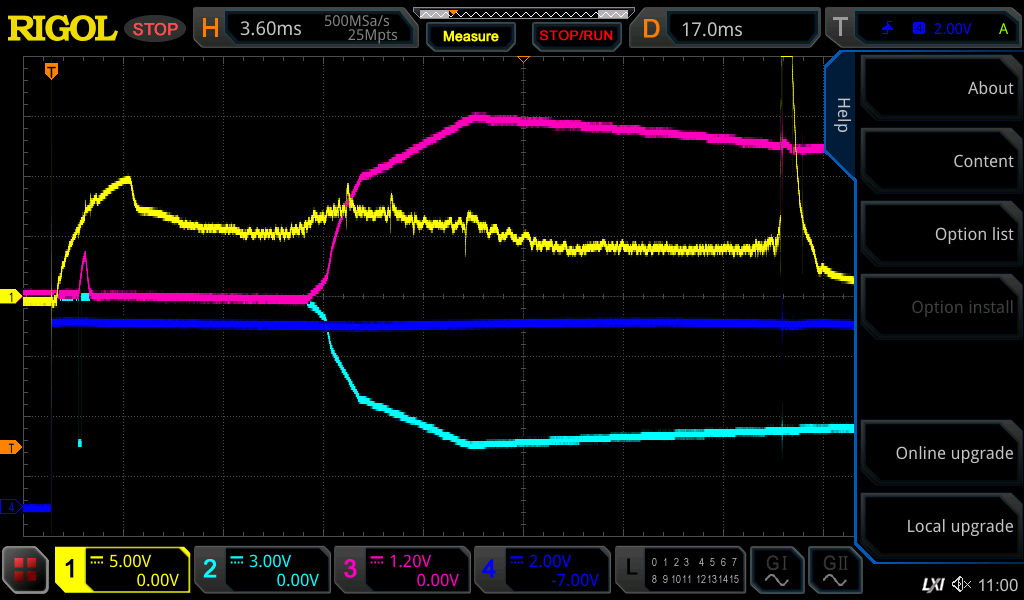Click the GII waveform generator icon
This screenshot has height=600, width=1024.
pyautogui.click(x=835, y=570)
